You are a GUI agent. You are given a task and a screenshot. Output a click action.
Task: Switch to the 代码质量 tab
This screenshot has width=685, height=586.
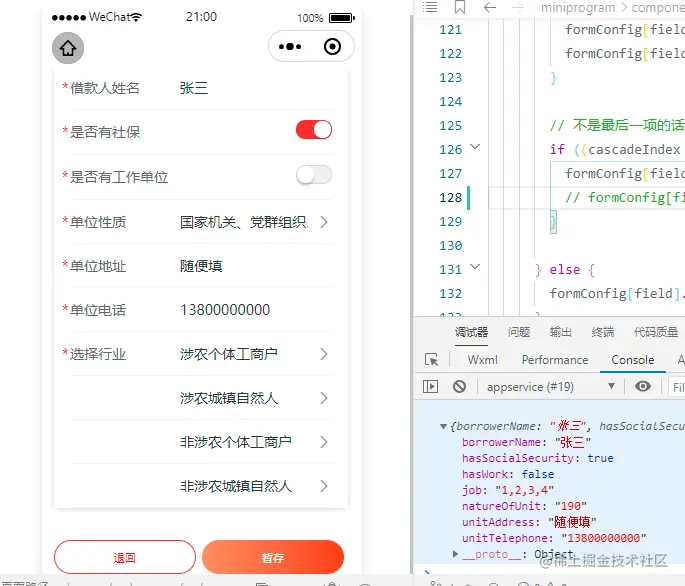pos(656,332)
